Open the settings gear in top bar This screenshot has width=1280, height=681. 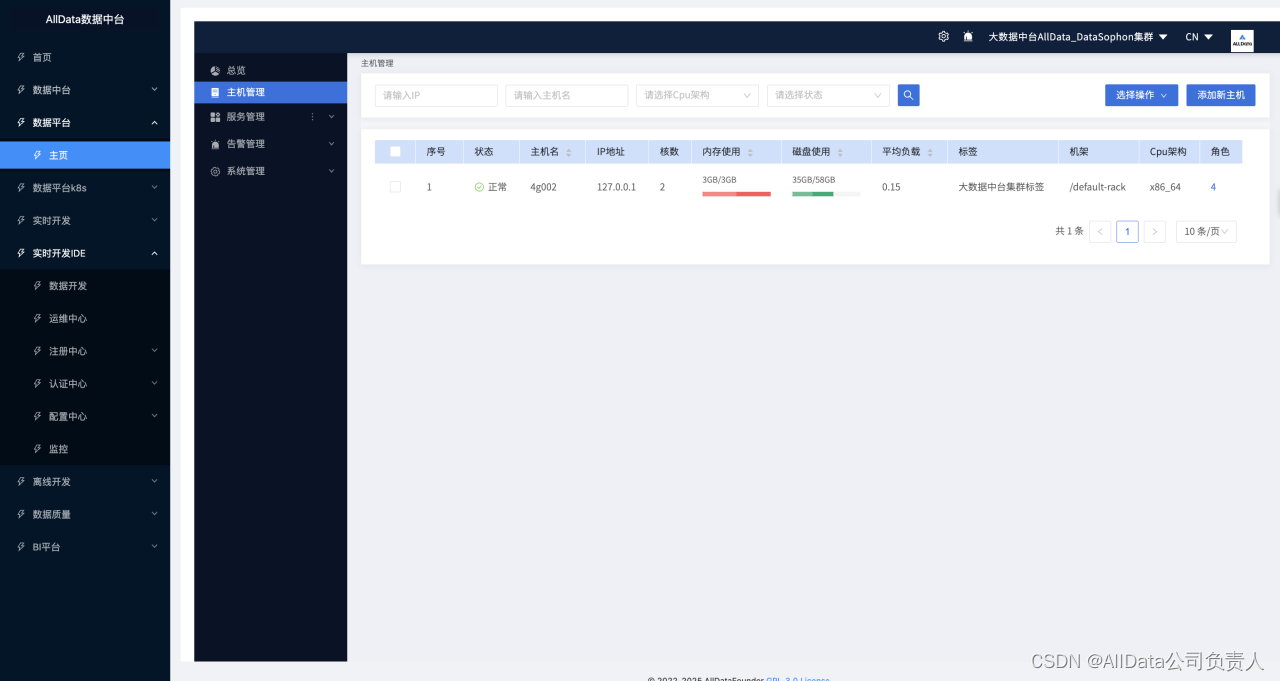pos(943,36)
